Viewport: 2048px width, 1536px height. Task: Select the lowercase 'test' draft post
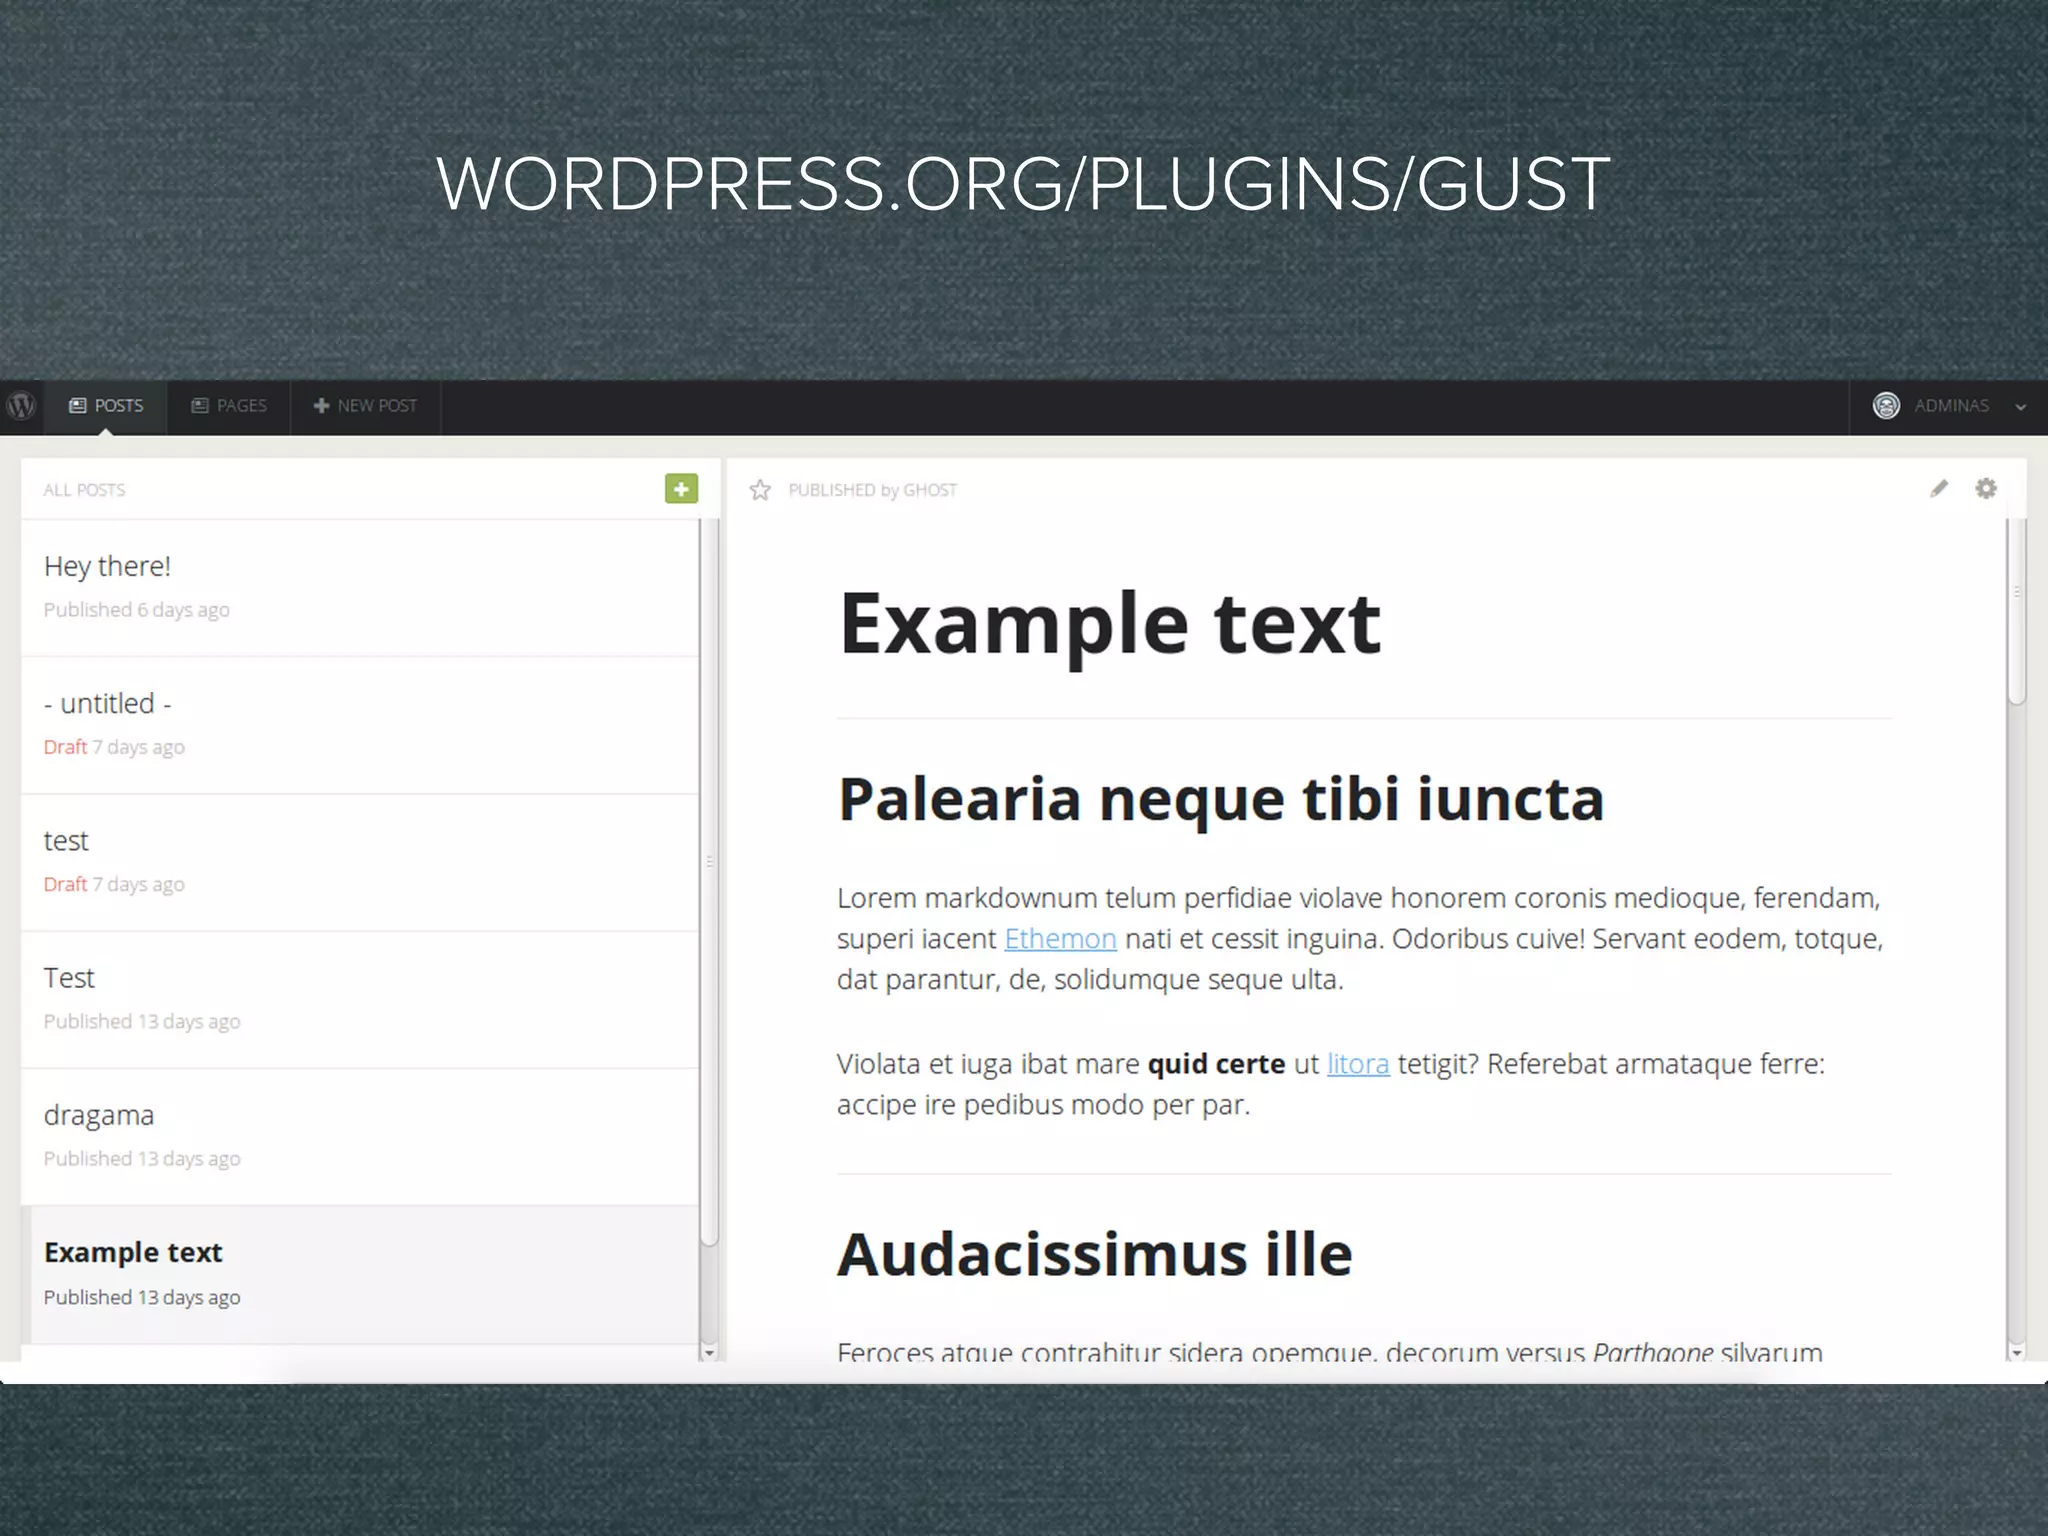pyautogui.click(x=360, y=863)
